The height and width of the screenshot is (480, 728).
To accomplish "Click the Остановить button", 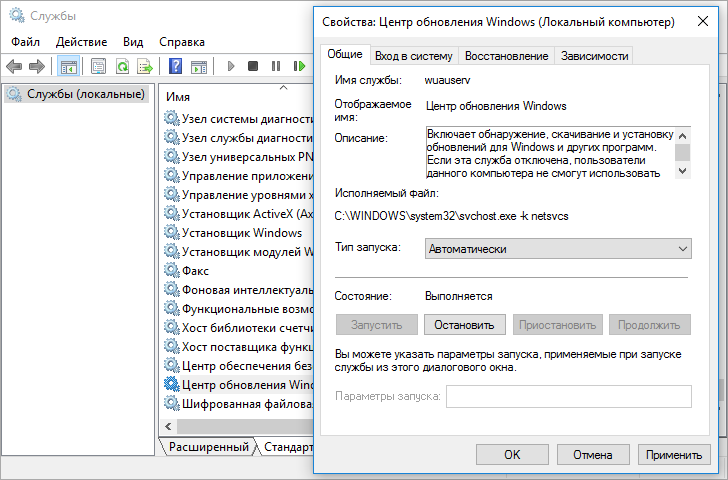I will tap(466, 325).
